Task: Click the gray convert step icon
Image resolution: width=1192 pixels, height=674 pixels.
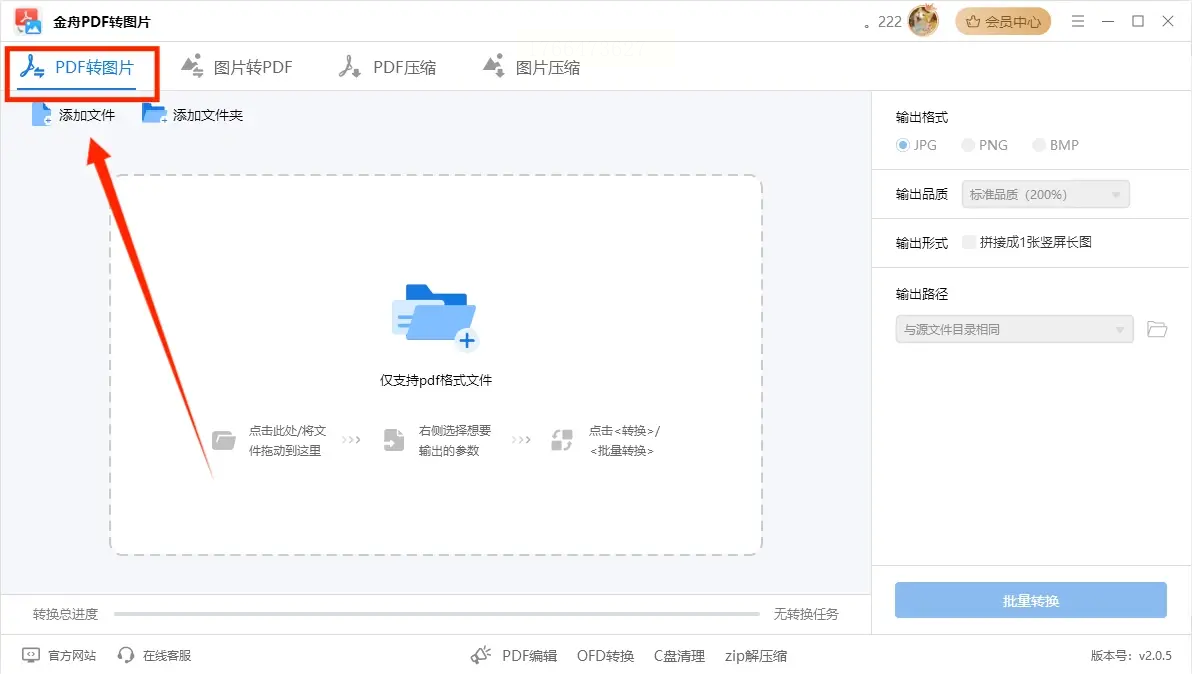Action: (x=562, y=440)
